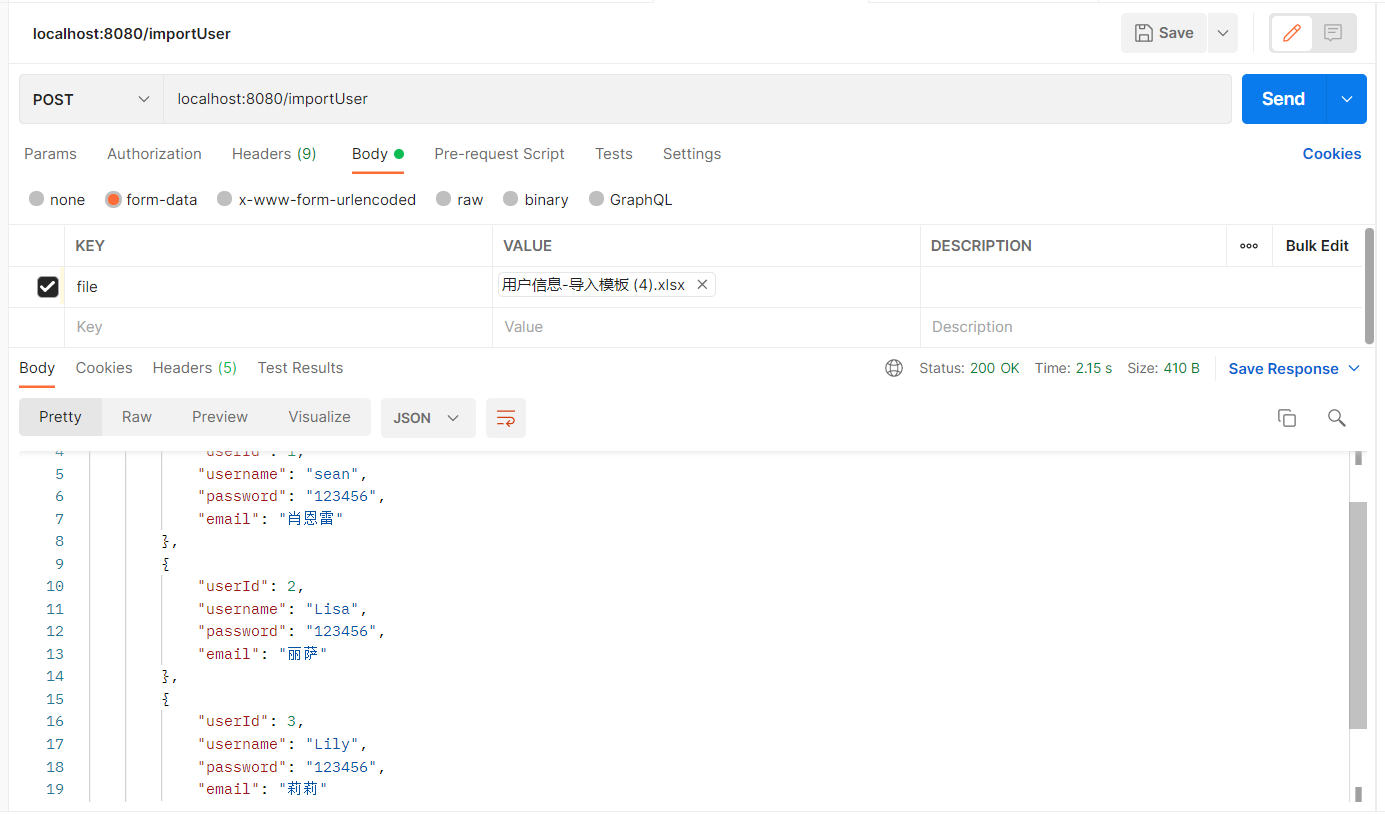Select the raw body option
Image resolution: width=1385 pixels, height=814 pixels.
pos(444,199)
